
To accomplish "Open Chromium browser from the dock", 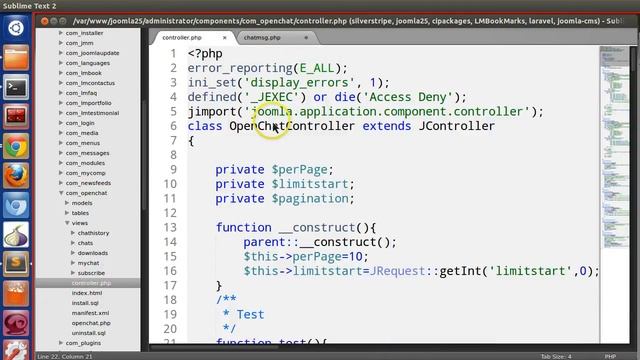I will pos(16,205).
